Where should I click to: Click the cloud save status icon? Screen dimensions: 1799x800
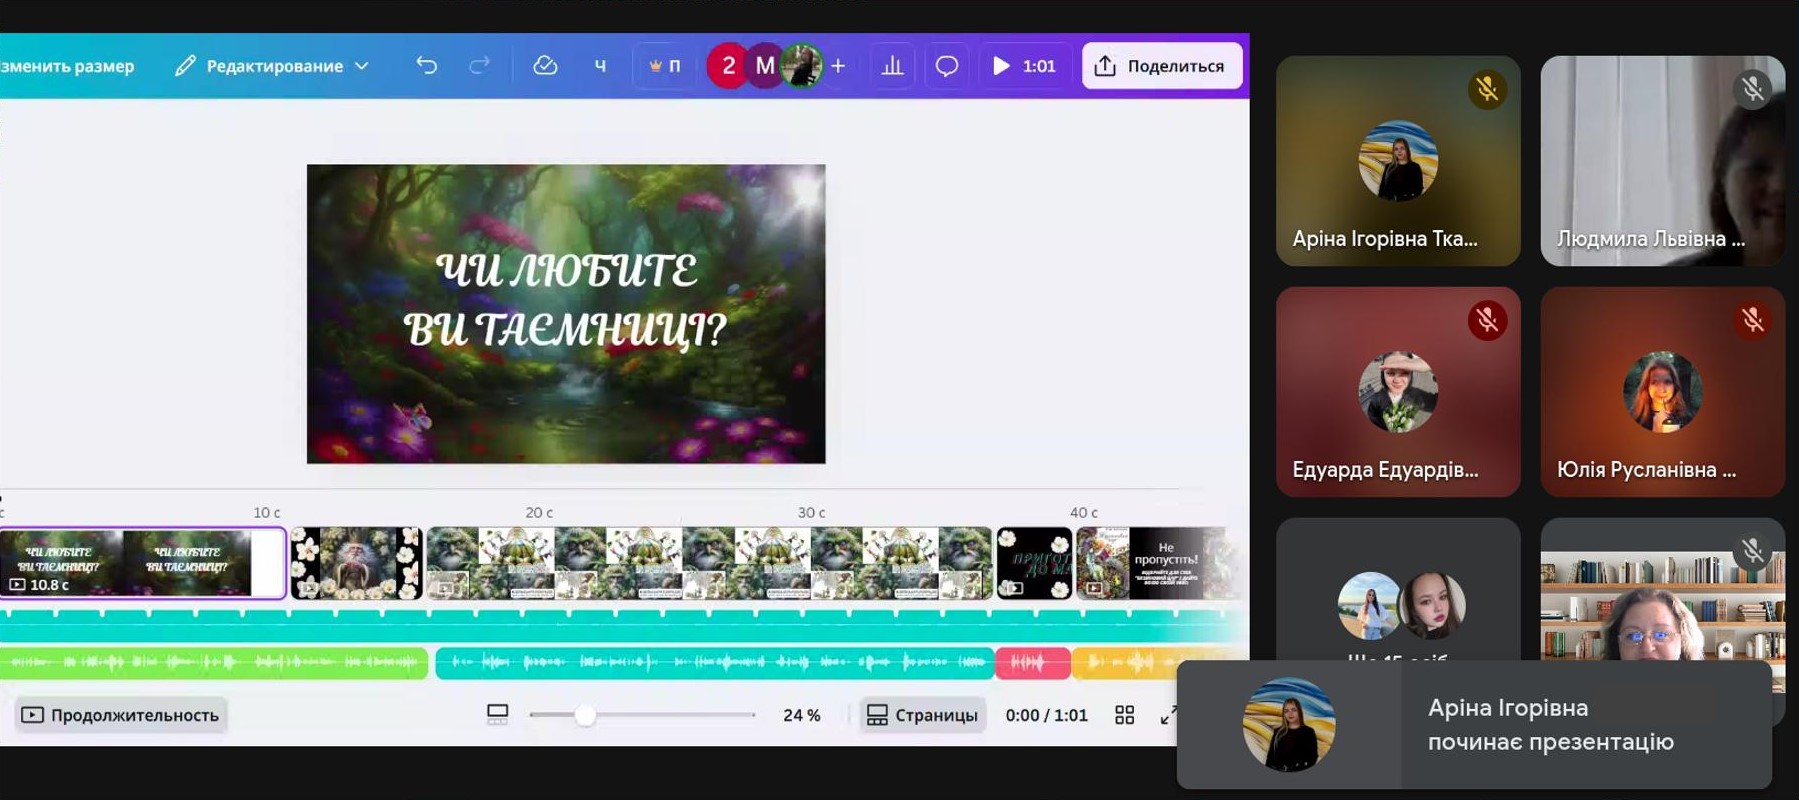pyautogui.click(x=545, y=66)
